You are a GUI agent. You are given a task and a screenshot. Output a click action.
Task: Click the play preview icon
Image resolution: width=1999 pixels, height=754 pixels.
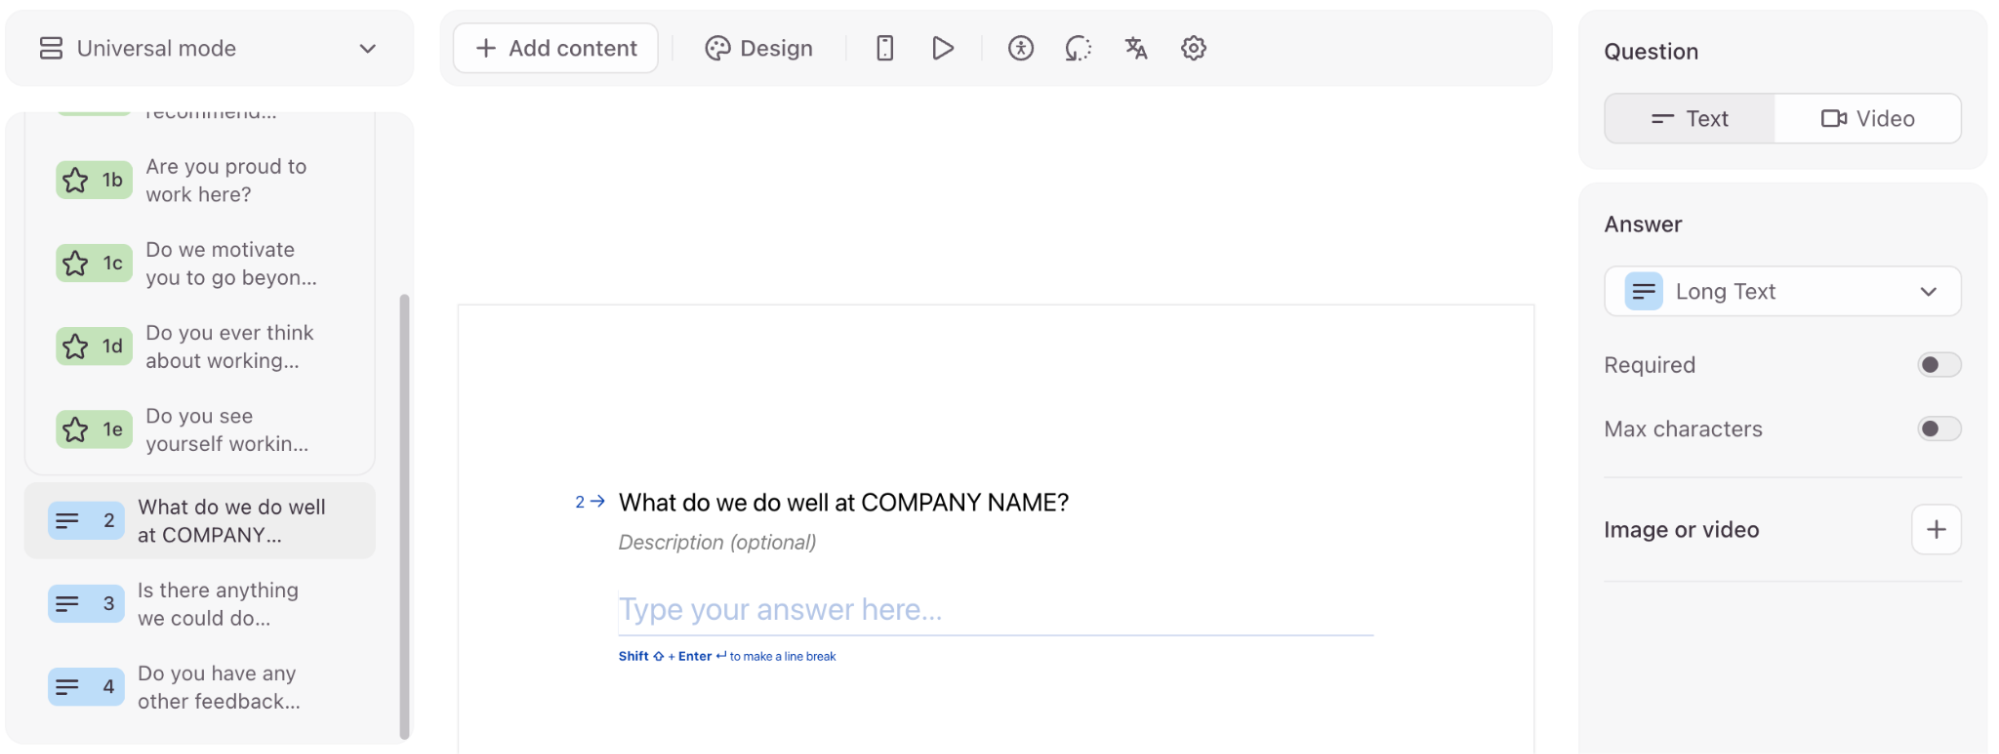[942, 48]
